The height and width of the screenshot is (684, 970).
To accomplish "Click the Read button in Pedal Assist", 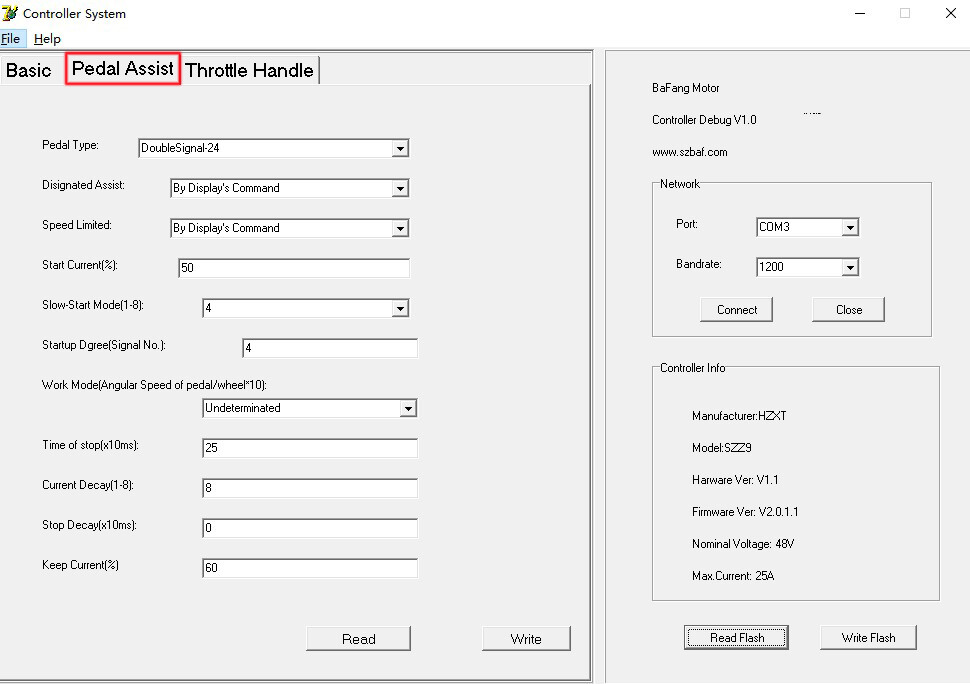I will click(358, 639).
